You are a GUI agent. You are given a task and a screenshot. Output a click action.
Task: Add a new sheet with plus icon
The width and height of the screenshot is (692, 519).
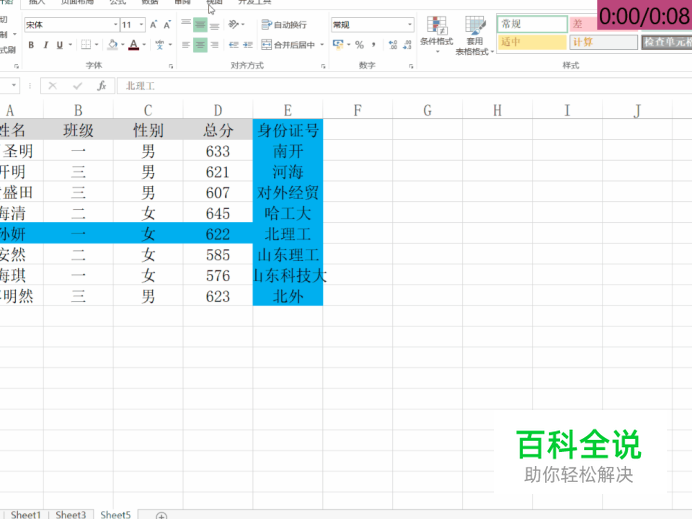pos(162,515)
